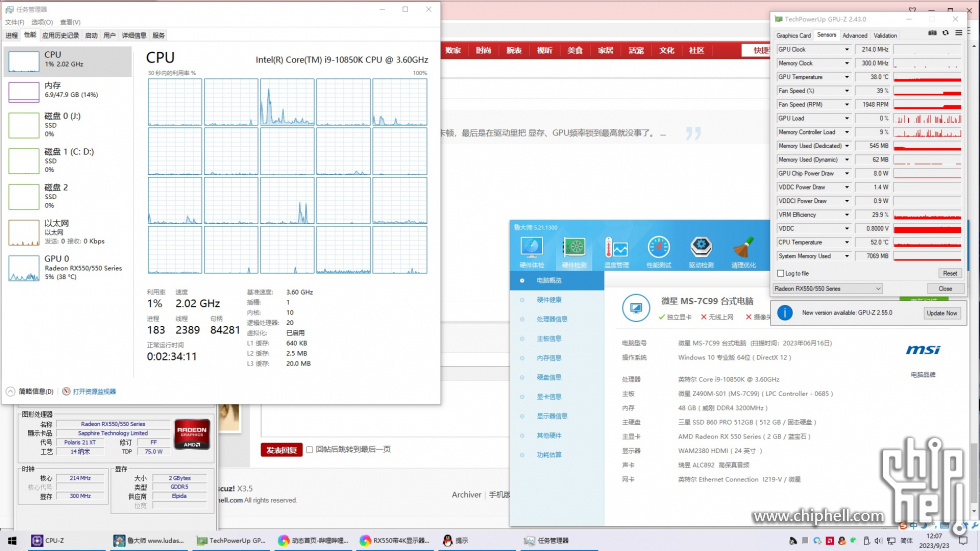This screenshot has height=551, width=980.
Task: Click VDDC red sensor graph in GPU-Z
Action: coord(928,229)
